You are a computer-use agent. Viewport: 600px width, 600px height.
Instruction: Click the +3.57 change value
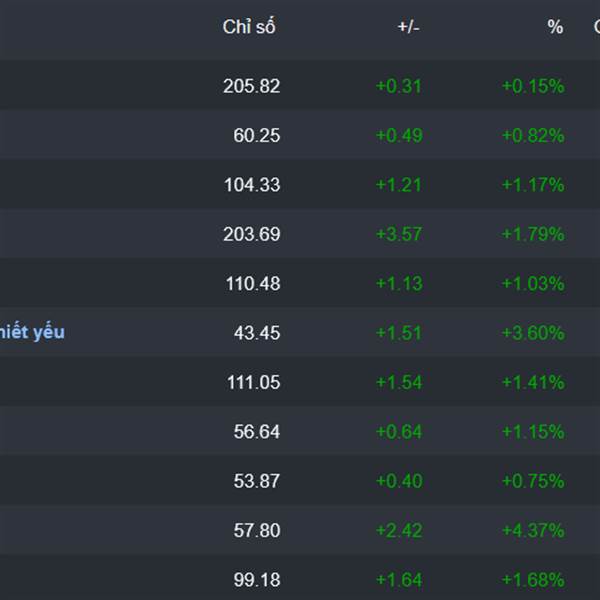click(399, 234)
